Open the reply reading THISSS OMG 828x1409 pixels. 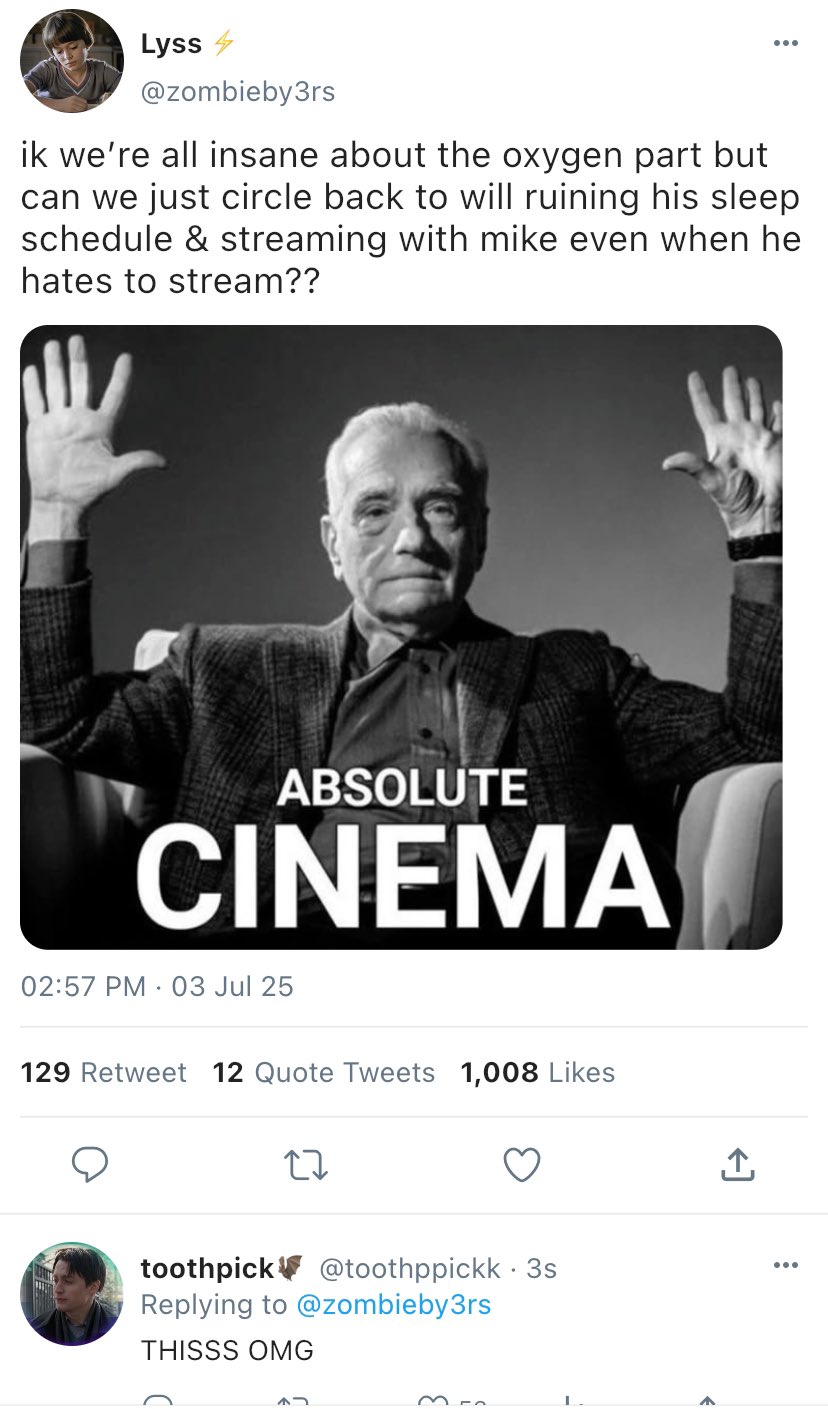227,1351
